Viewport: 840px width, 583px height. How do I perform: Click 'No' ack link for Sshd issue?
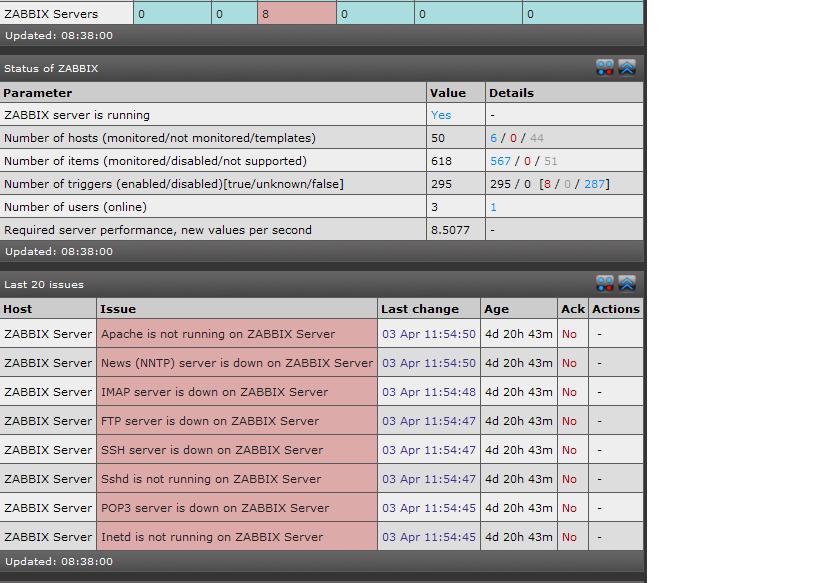[x=569, y=479]
